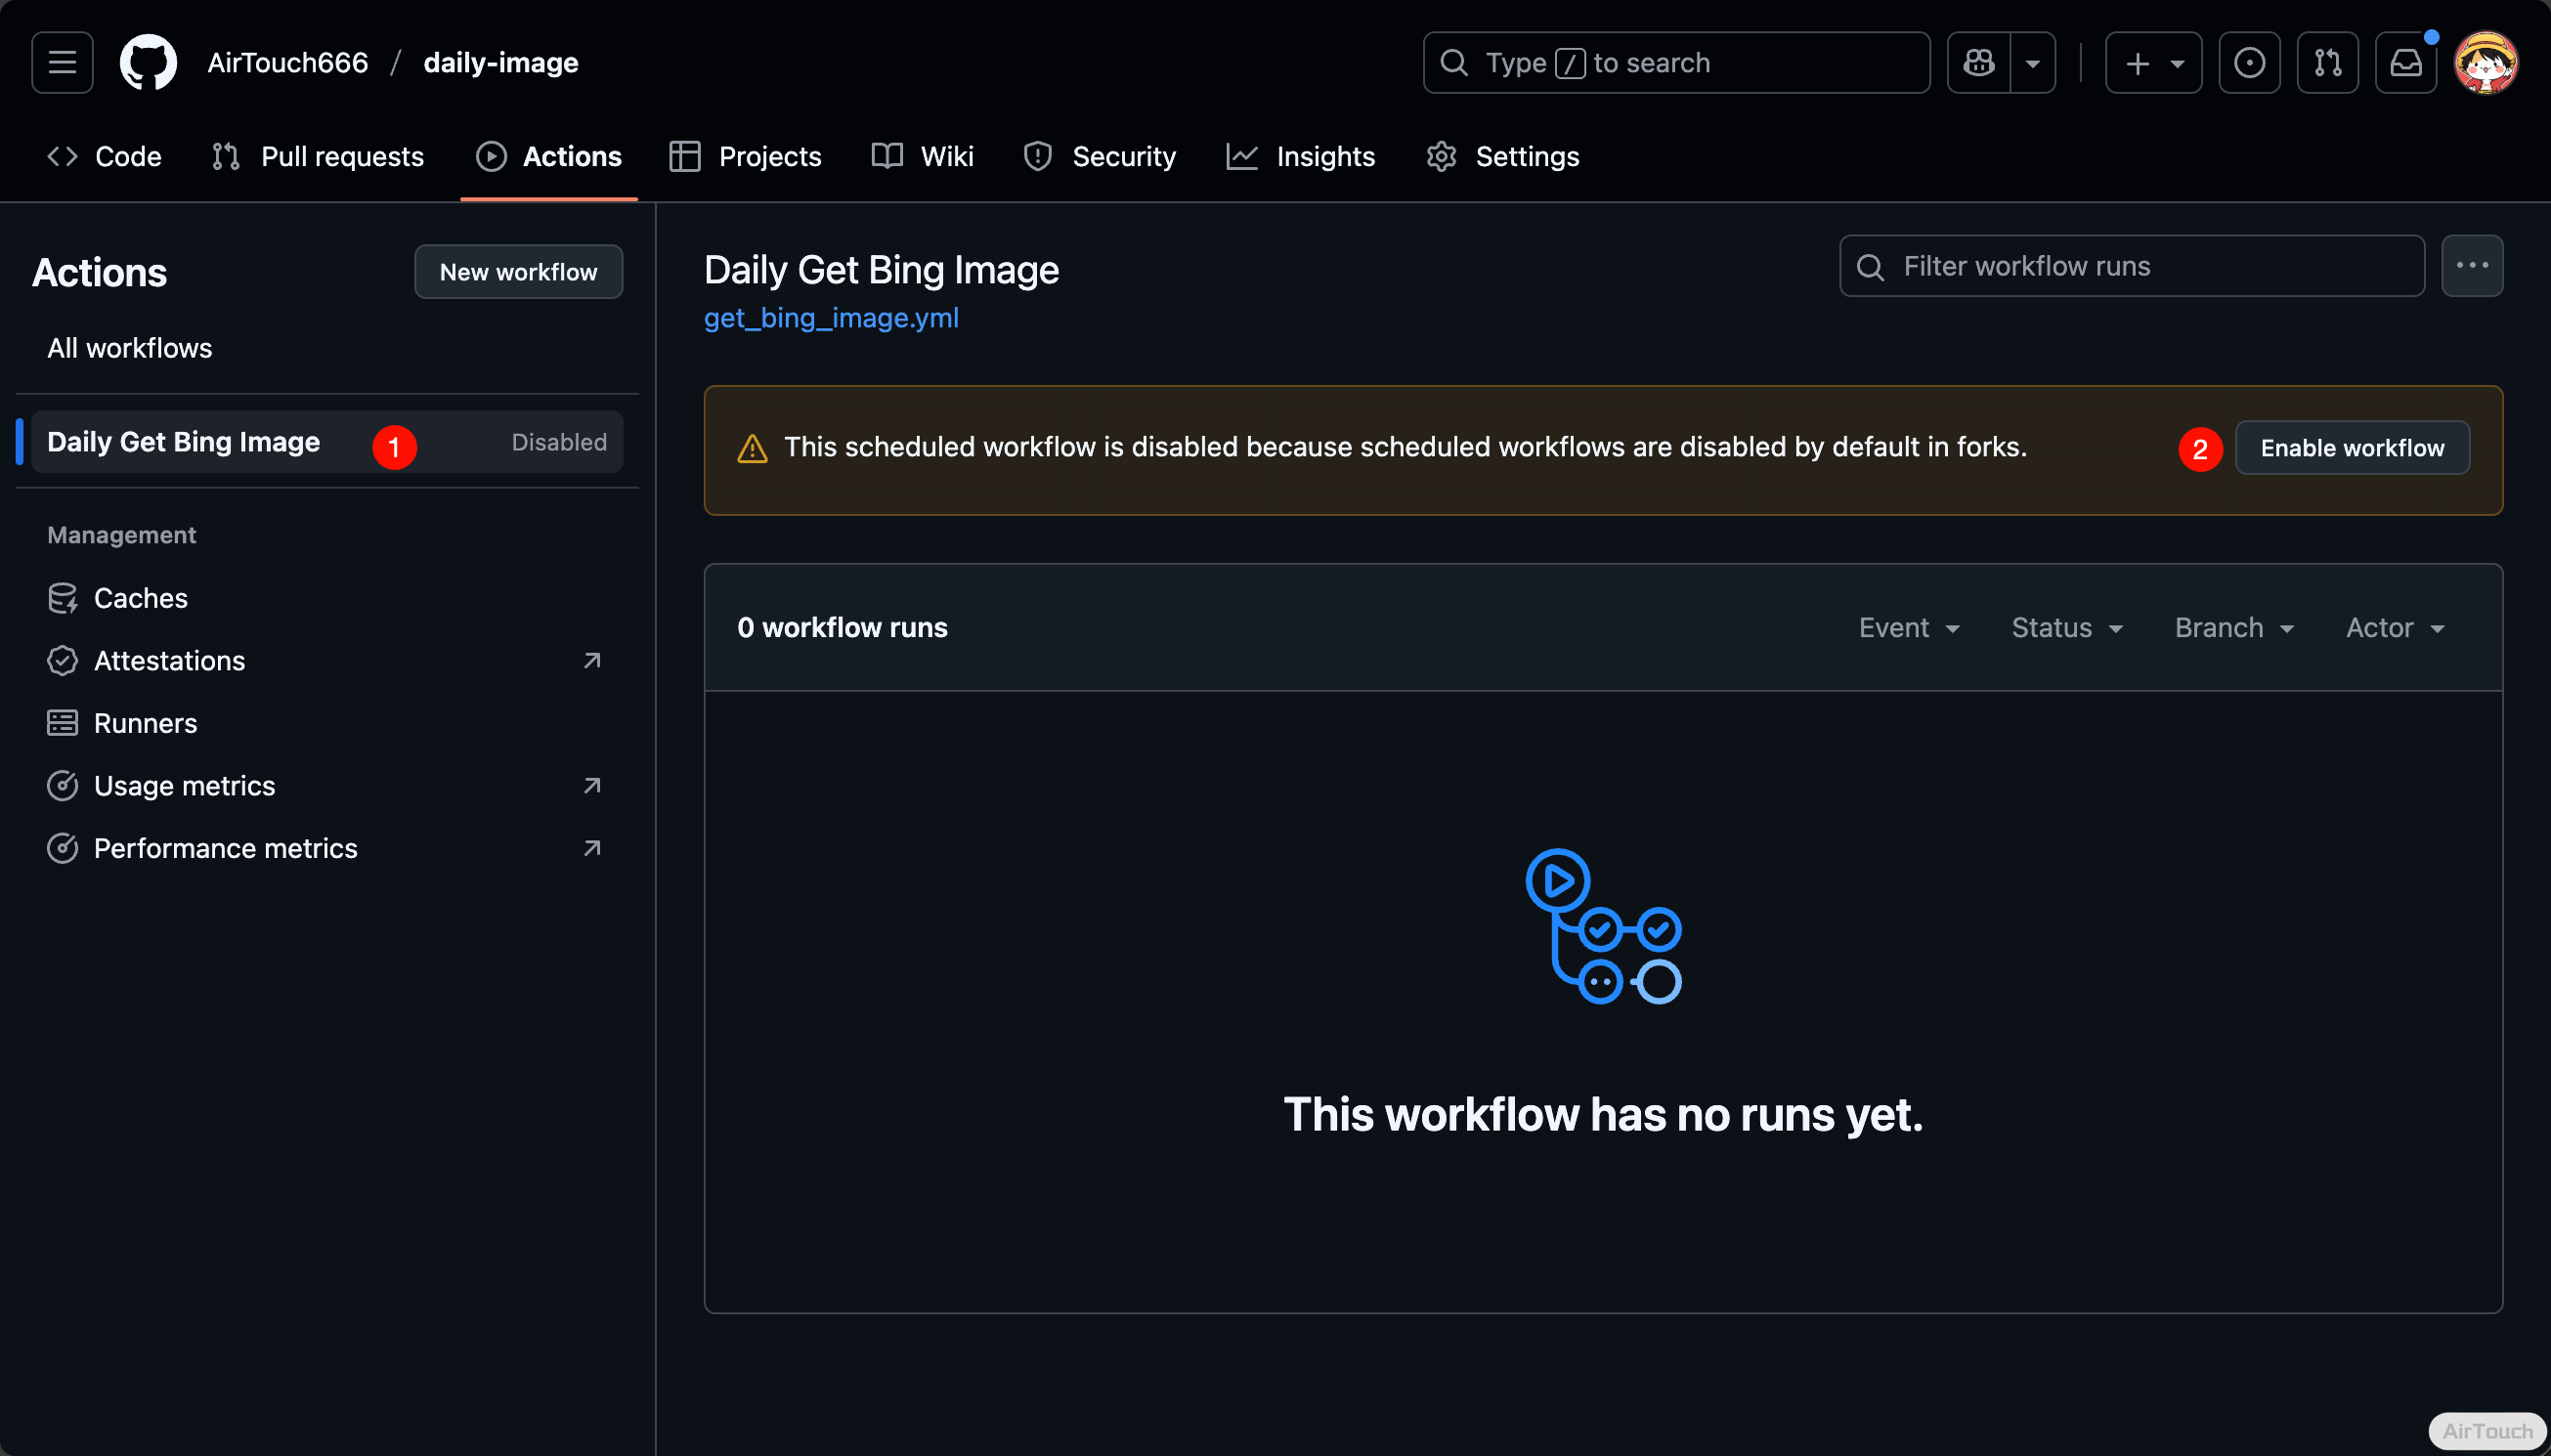The image size is (2551, 1456).
Task: Open the Issues icon in header
Action: click(x=2249, y=63)
